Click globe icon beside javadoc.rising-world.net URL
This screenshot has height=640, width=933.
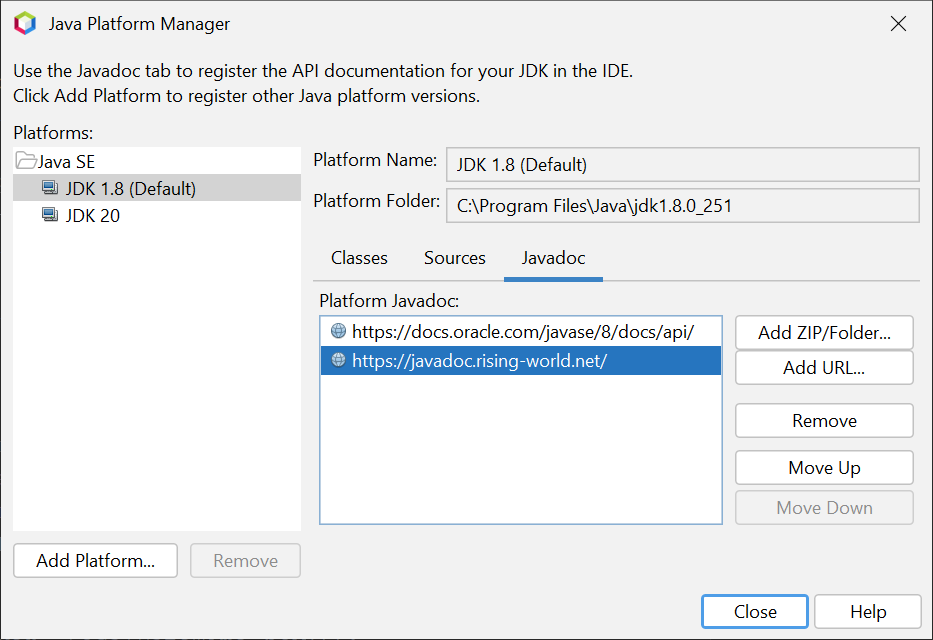tap(338, 361)
